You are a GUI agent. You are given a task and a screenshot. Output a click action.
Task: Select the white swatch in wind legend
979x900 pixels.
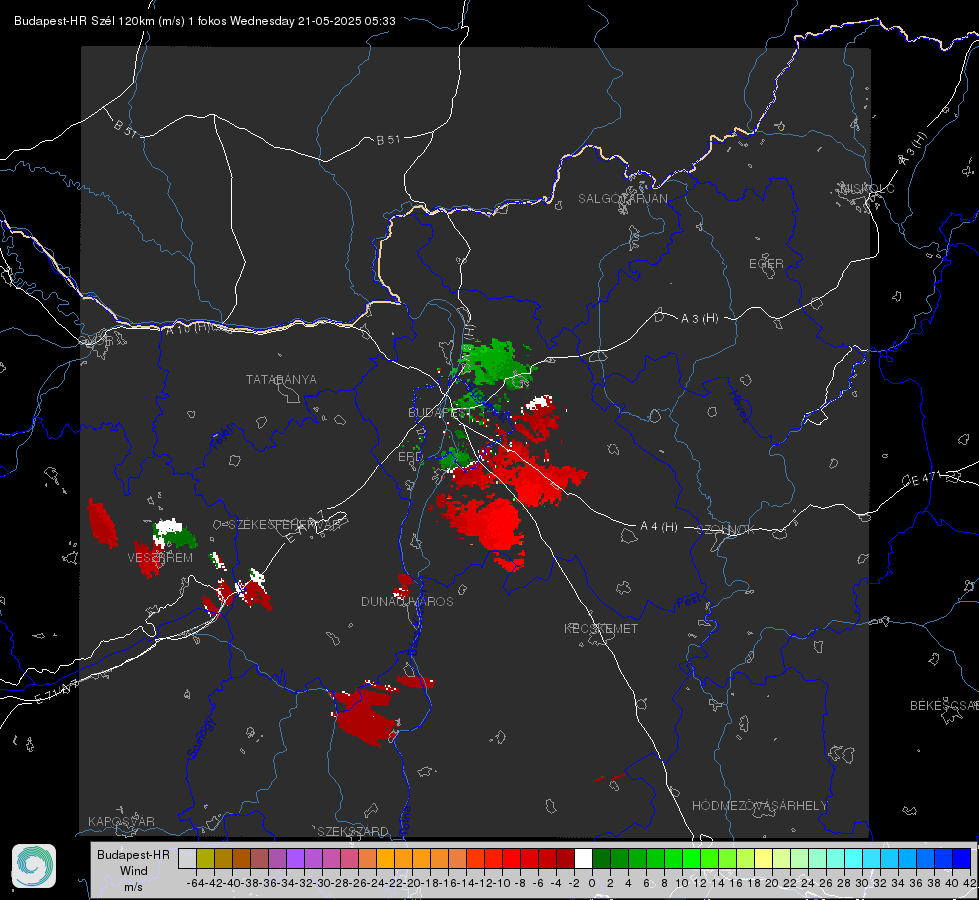point(583,858)
